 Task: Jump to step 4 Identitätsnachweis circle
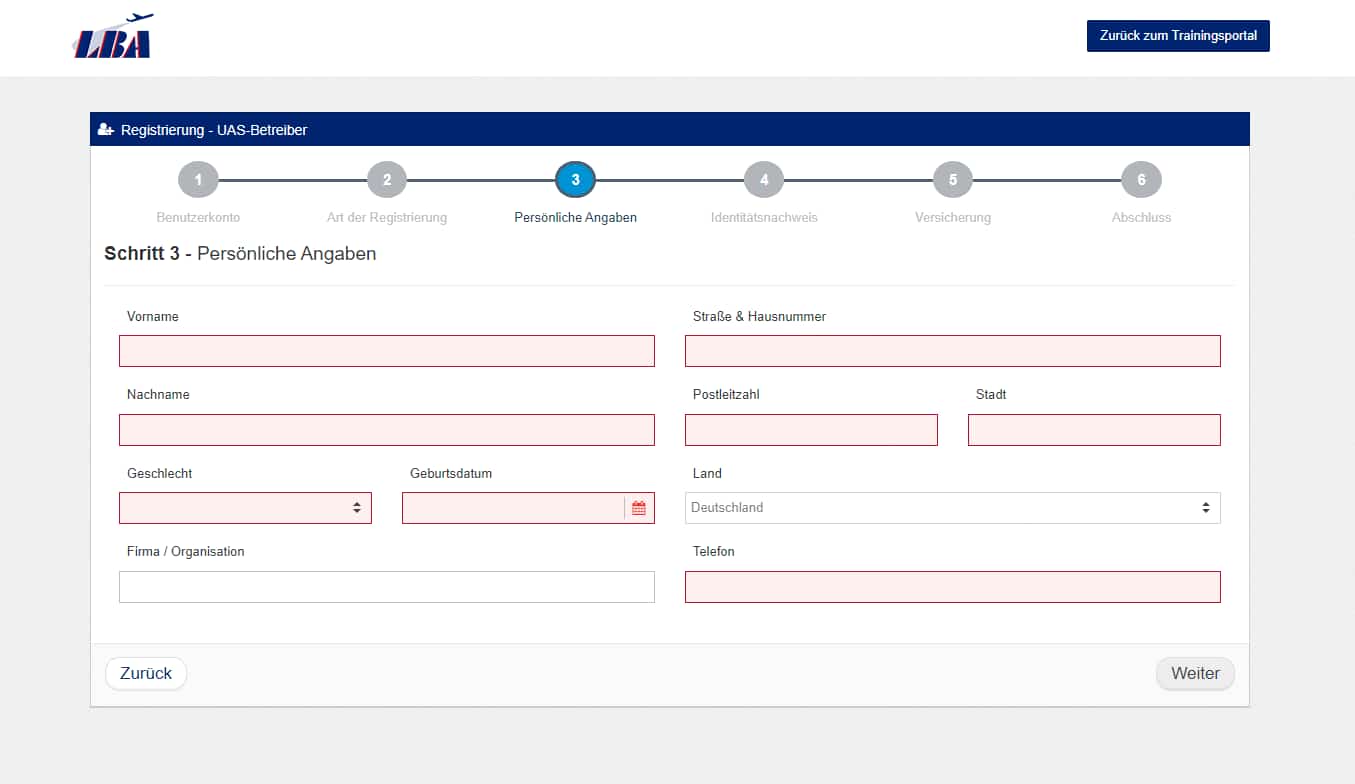764,180
